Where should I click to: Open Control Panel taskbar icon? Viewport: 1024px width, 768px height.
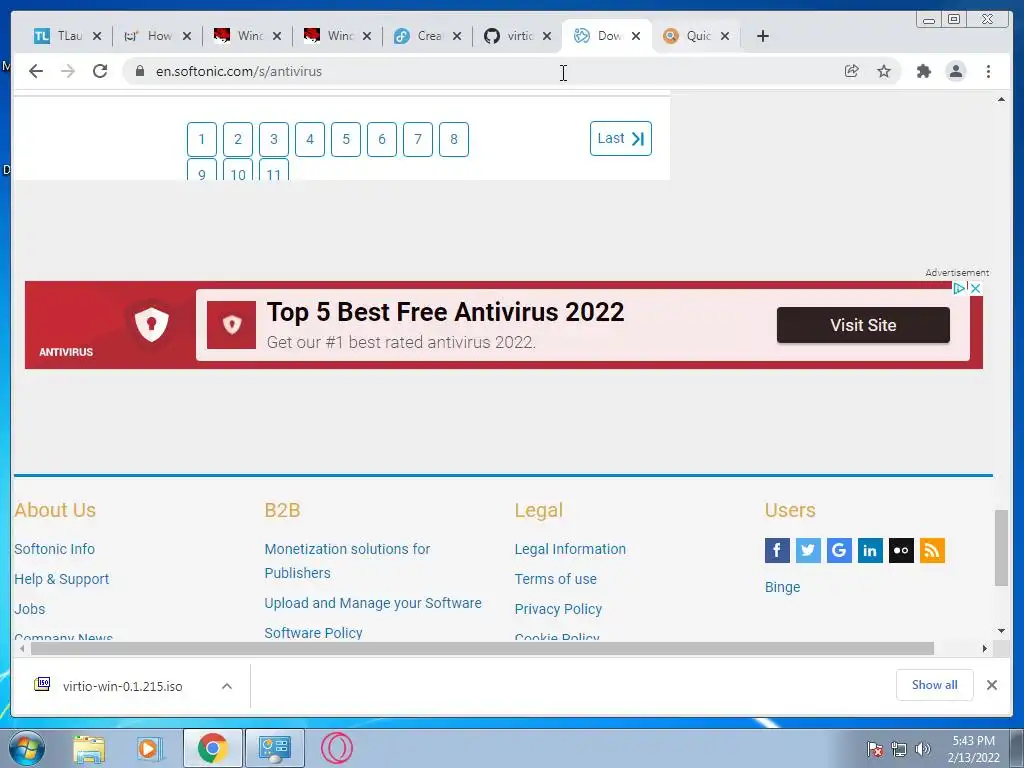(x=274, y=748)
